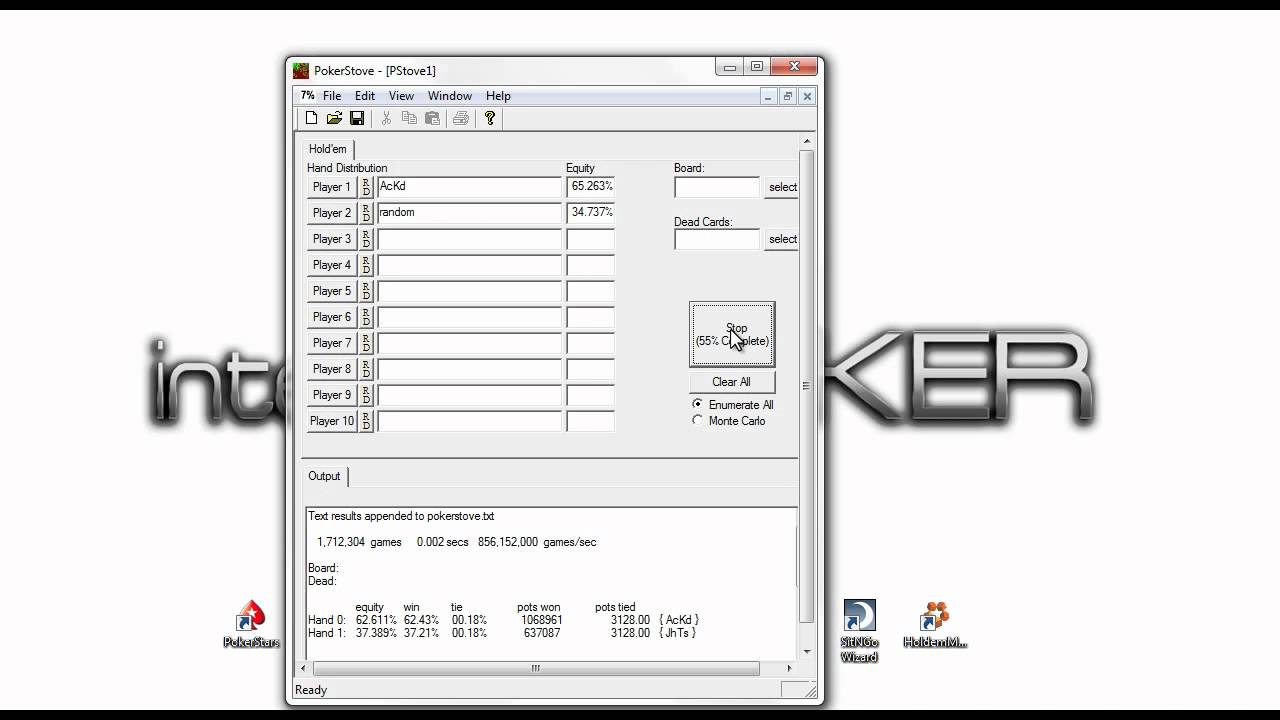Click the Cut scissors toolbar icon
Screen dimensions: 1280x720
coord(386,118)
